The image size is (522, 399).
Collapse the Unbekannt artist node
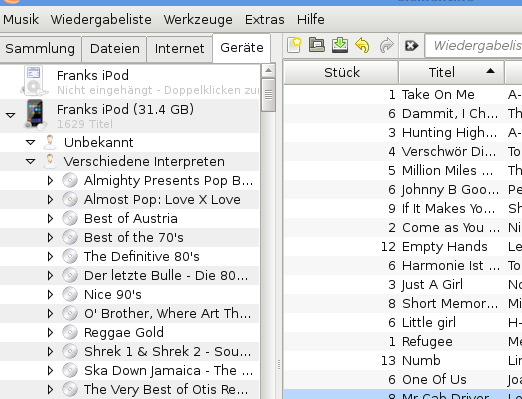(30, 143)
